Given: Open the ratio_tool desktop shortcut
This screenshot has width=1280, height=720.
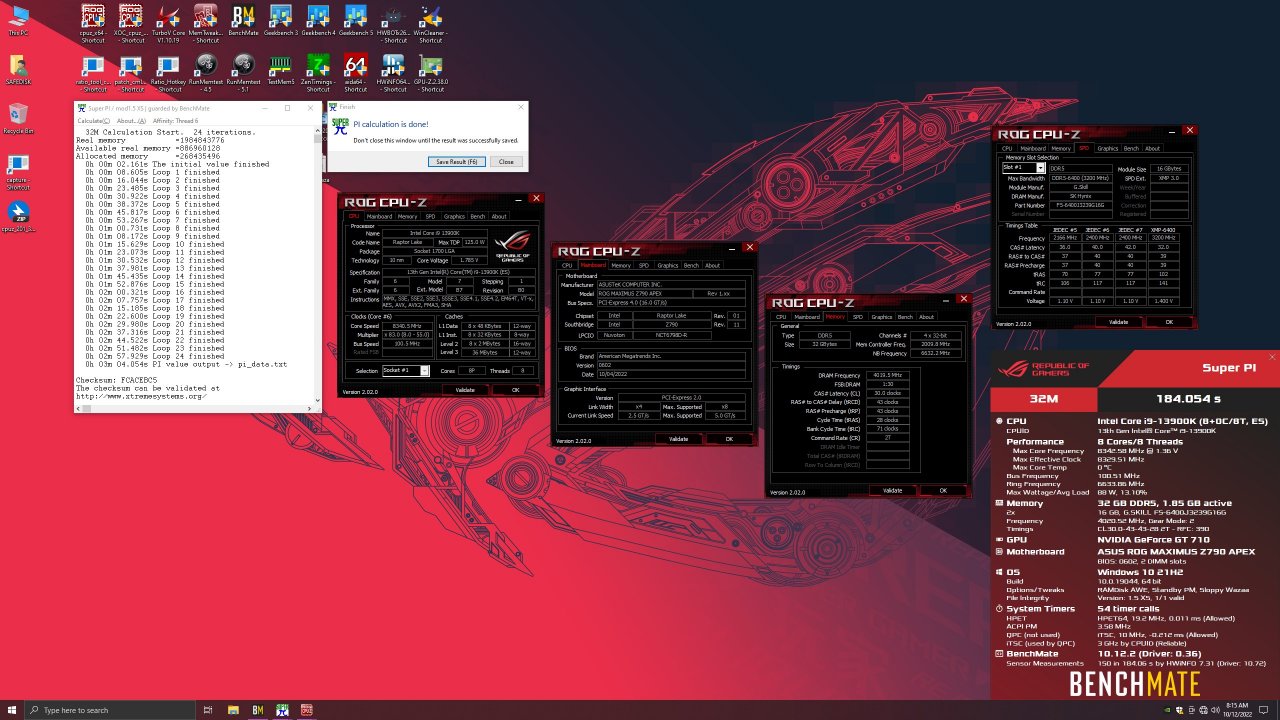Looking at the screenshot, I should tap(93, 73).
